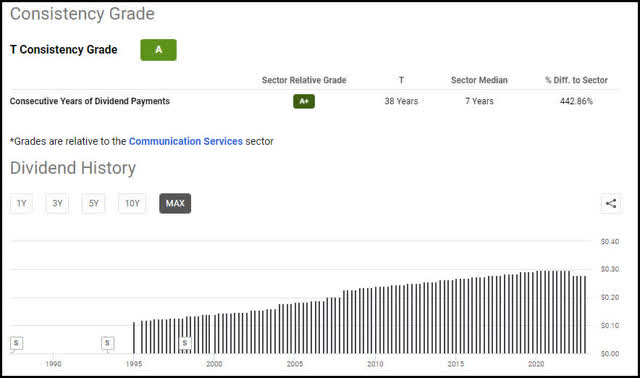640x378 pixels.
Task: Click the $0.20 axis label
Action: tap(610, 298)
